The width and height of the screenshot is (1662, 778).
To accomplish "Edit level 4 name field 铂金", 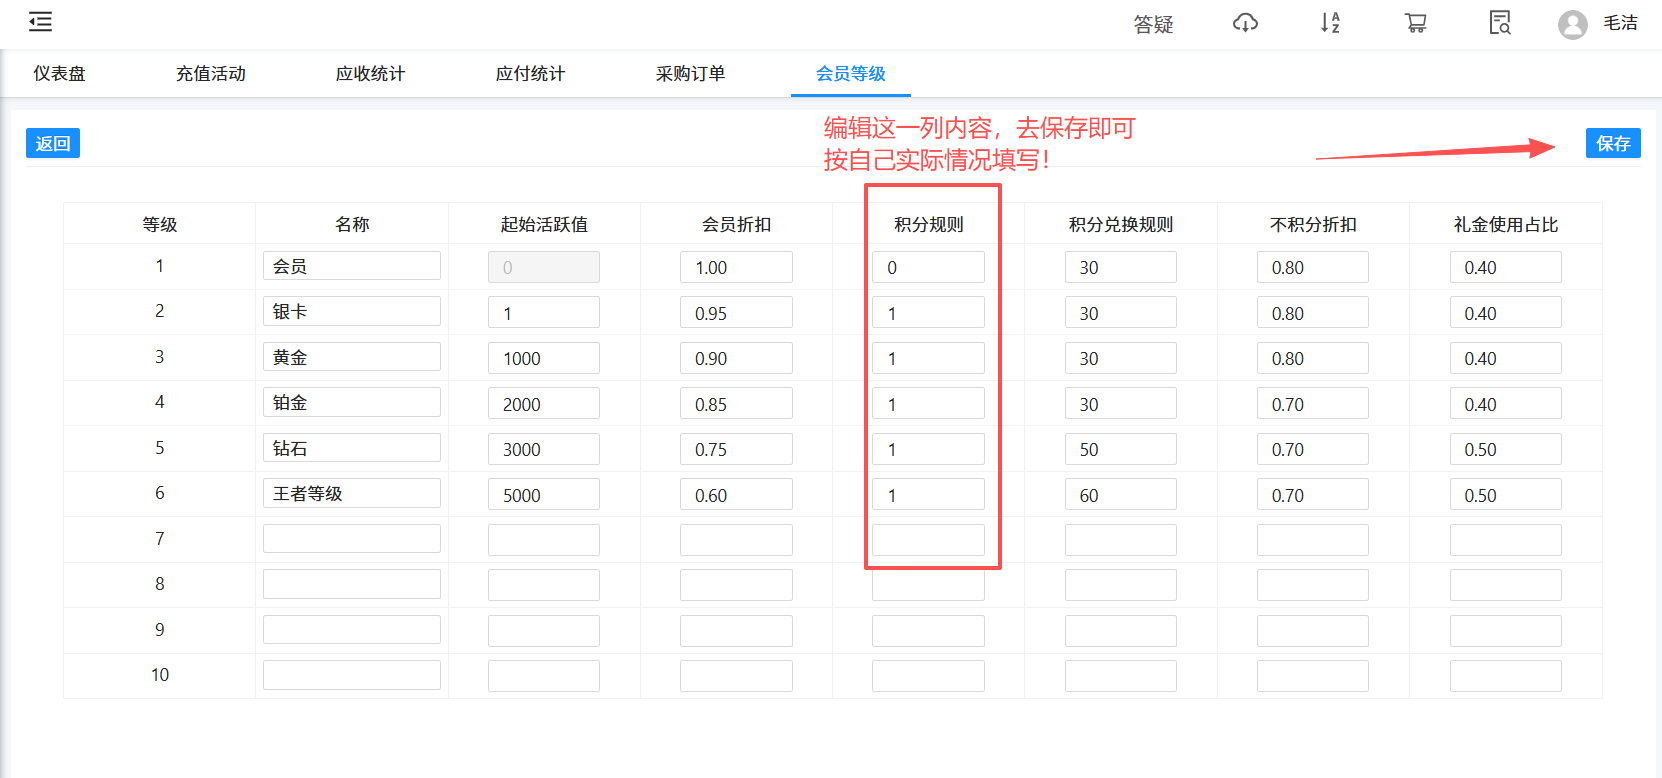I will 352,402.
